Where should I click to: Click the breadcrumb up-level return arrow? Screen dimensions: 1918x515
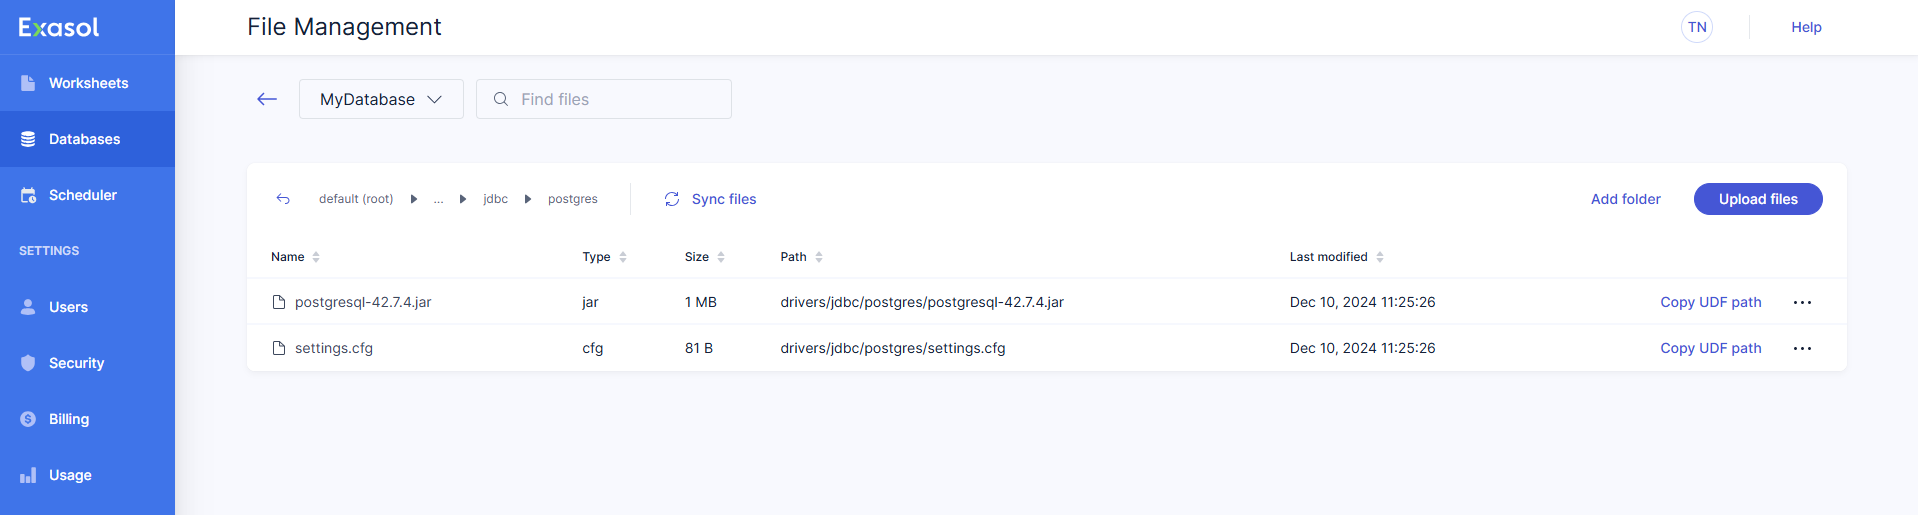point(283,199)
